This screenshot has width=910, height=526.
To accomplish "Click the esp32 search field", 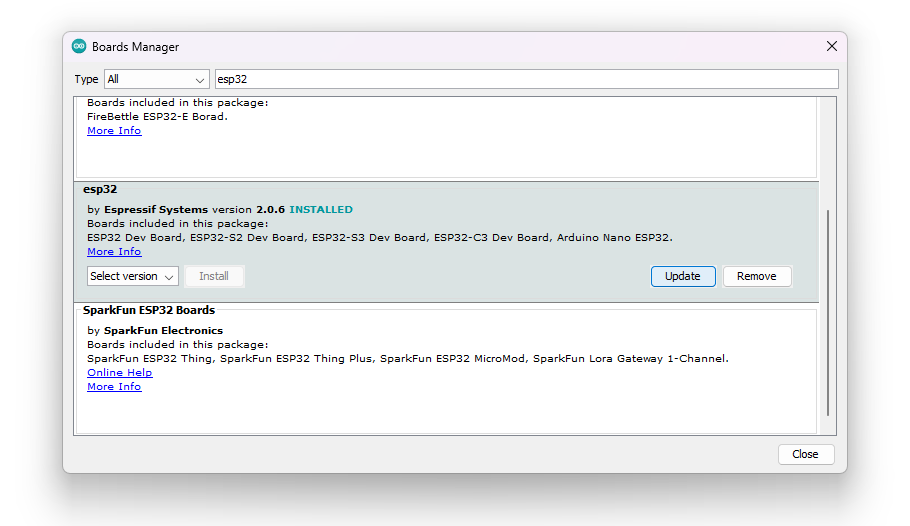I will pyautogui.click(x=526, y=79).
